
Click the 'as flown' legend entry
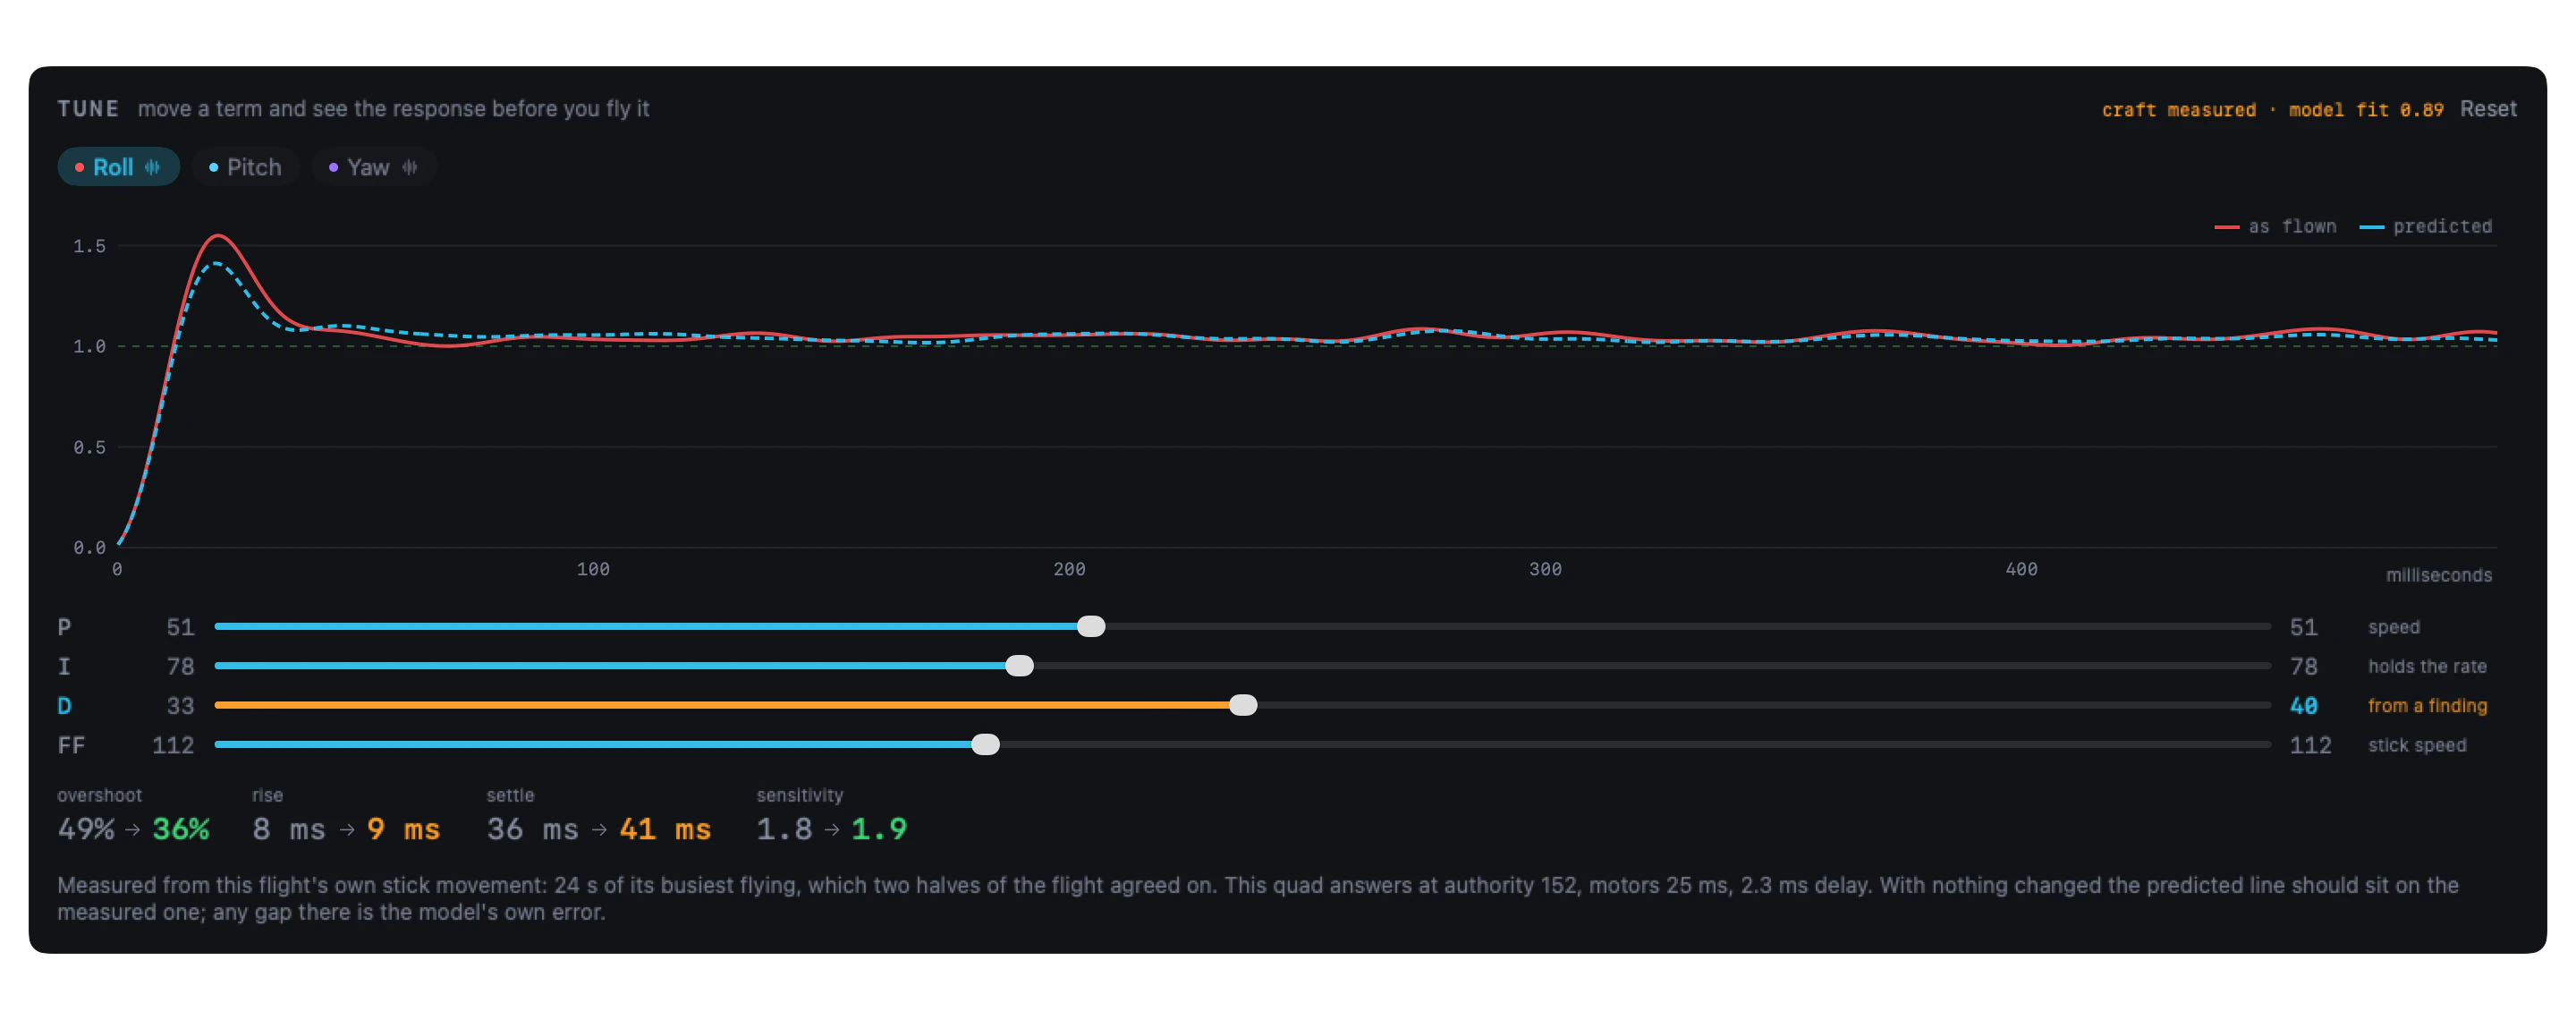(2275, 227)
